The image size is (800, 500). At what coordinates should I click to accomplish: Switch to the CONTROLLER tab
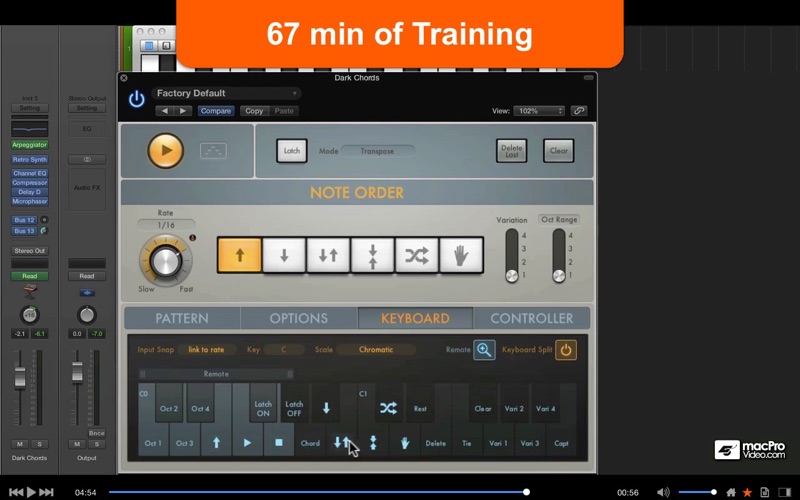click(532, 318)
